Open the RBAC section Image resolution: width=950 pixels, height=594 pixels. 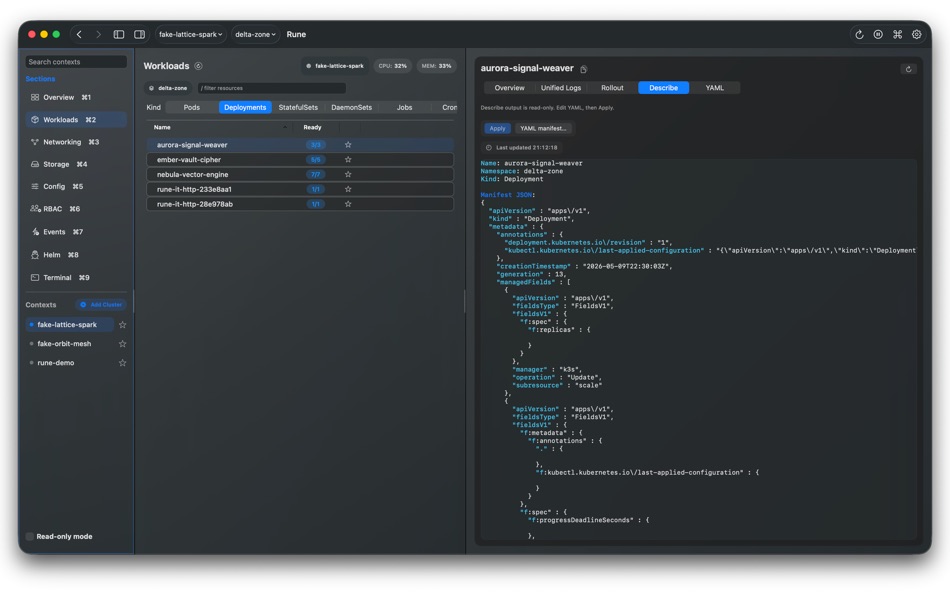(x=76, y=209)
